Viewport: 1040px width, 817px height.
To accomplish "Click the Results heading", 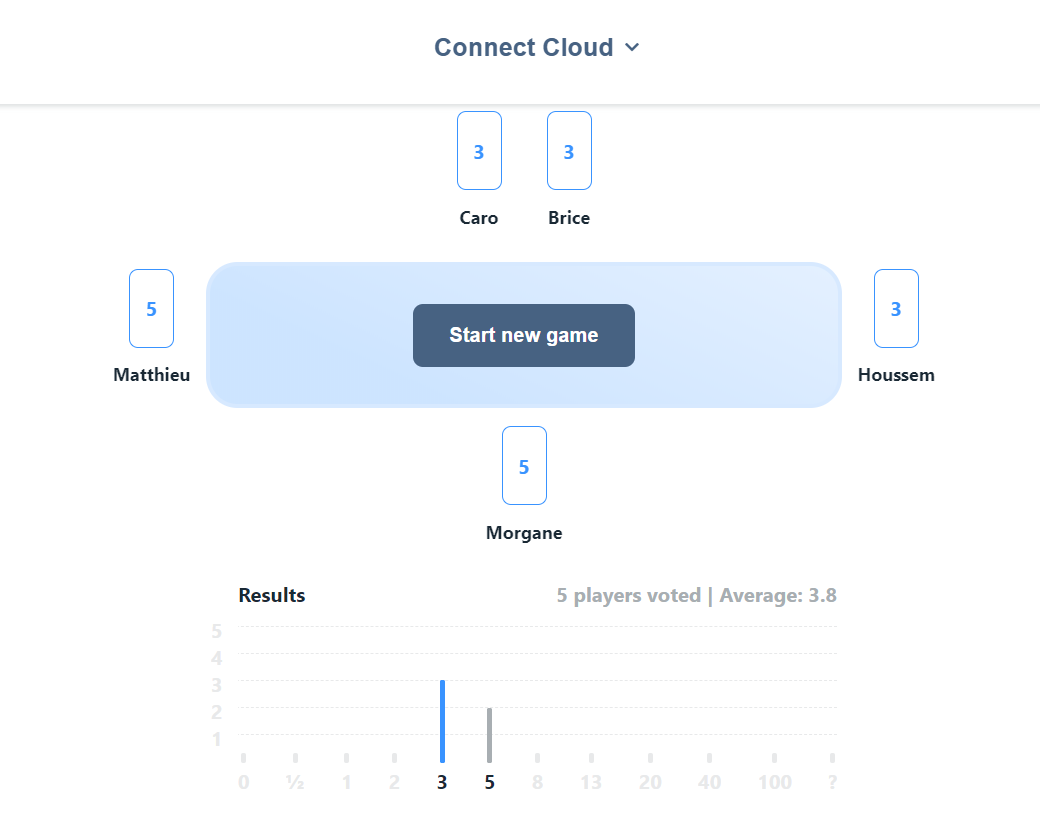I will [x=272, y=595].
